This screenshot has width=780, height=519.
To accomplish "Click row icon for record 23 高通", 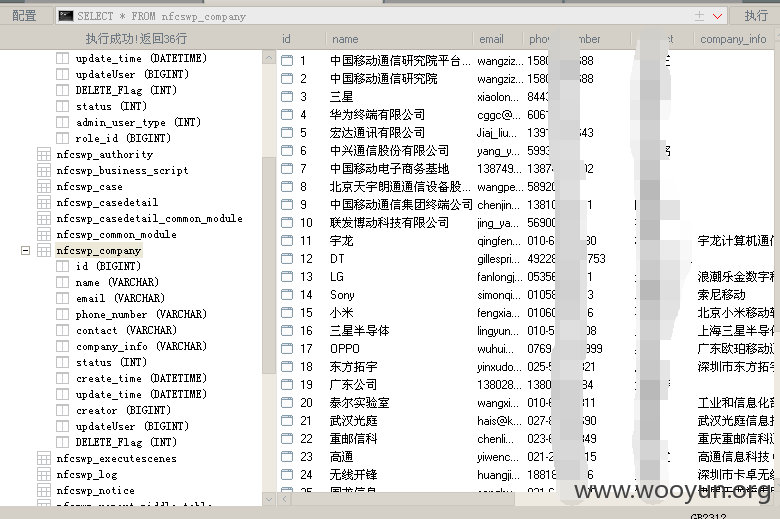I will (x=287, y=457).
